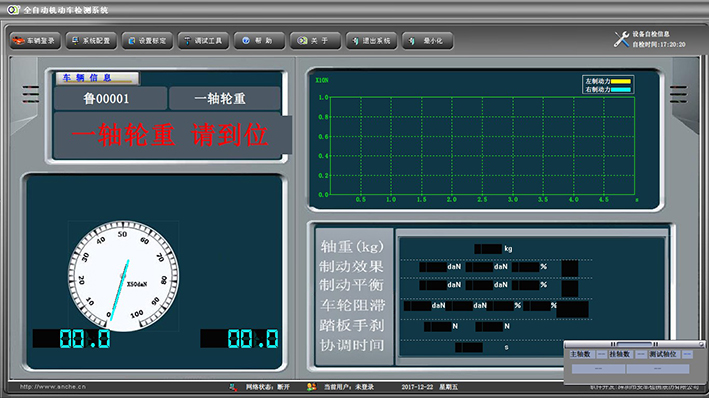
Task: Open 系统配置 system configuration
Action: (91, 41)
